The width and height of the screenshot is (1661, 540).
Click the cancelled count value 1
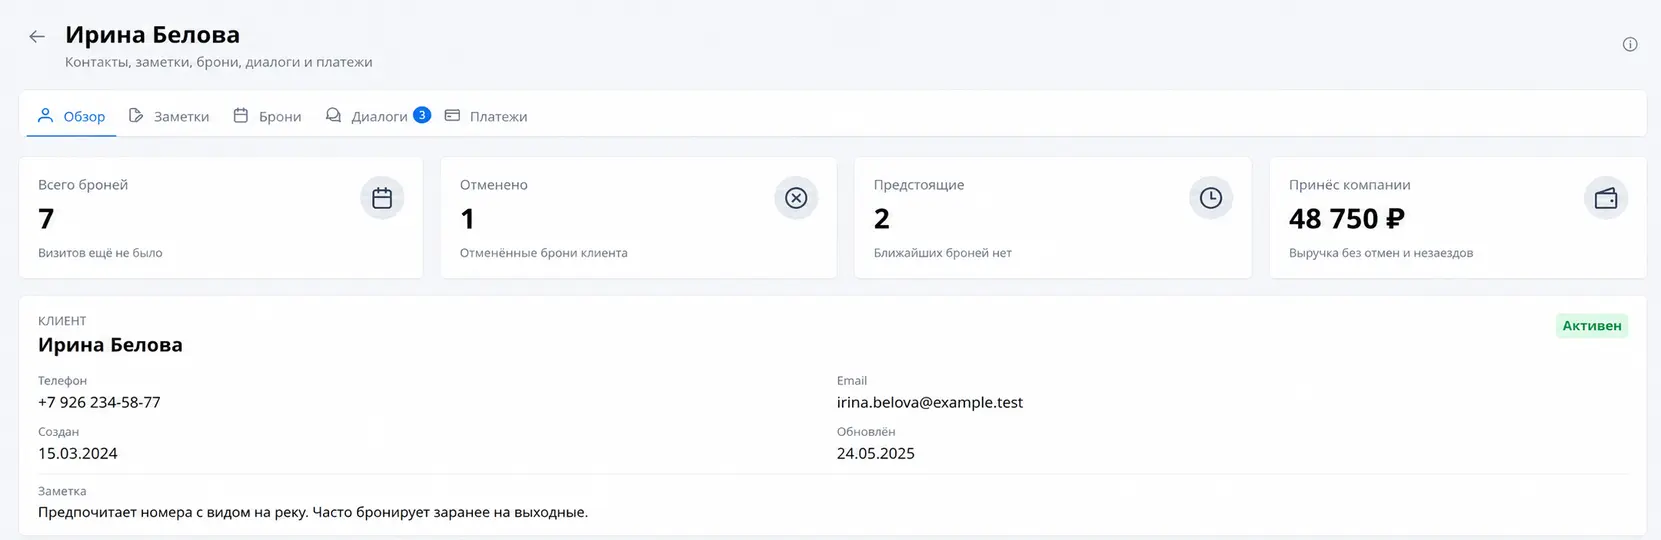[467, 219]
